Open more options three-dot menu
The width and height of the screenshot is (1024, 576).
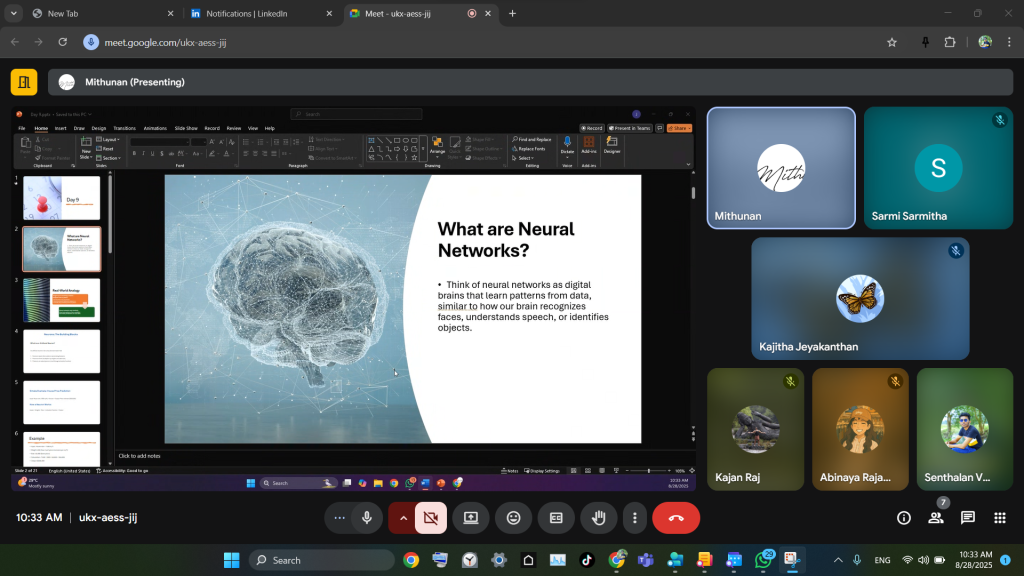tap(635, 518)
